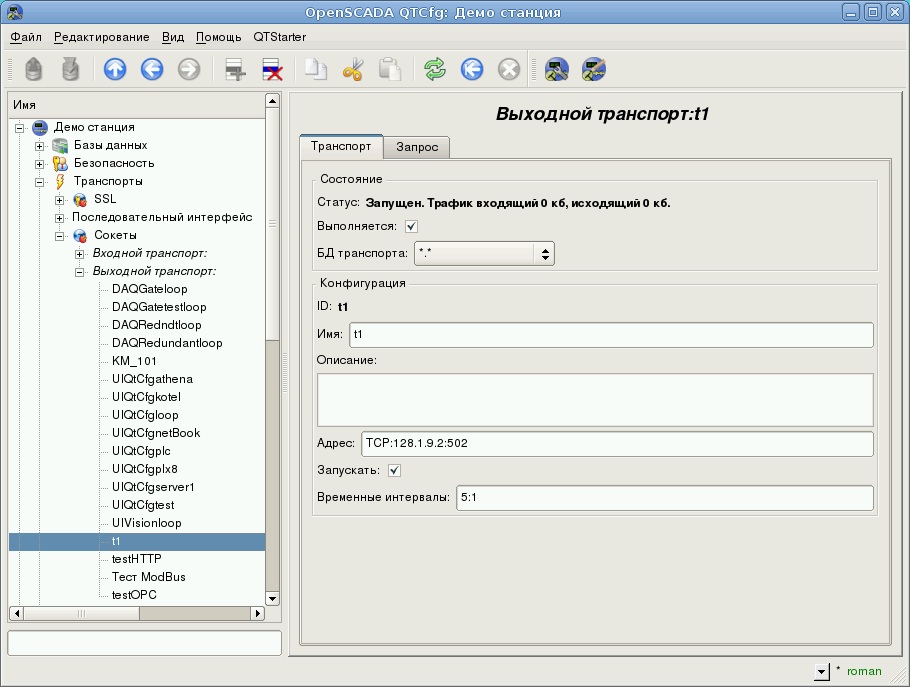The width and height of the screenshot is (910, 687).
Task: Click the Адрес input field
Action: pos(616,444)
